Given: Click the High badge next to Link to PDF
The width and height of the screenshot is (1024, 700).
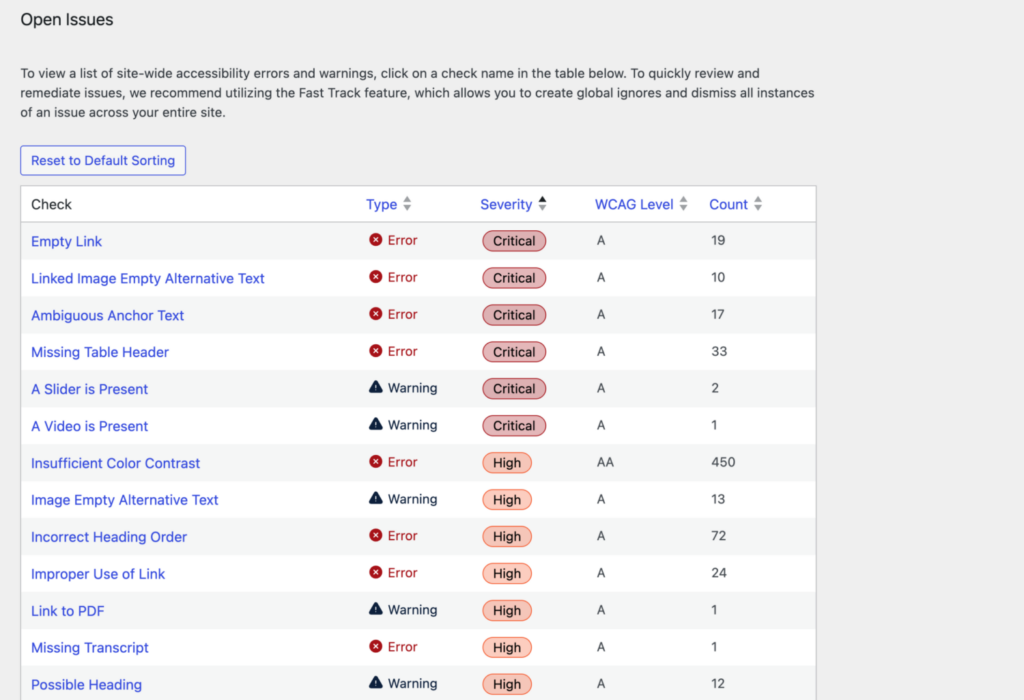Looking at the screenshot, I should click(507, 610).
